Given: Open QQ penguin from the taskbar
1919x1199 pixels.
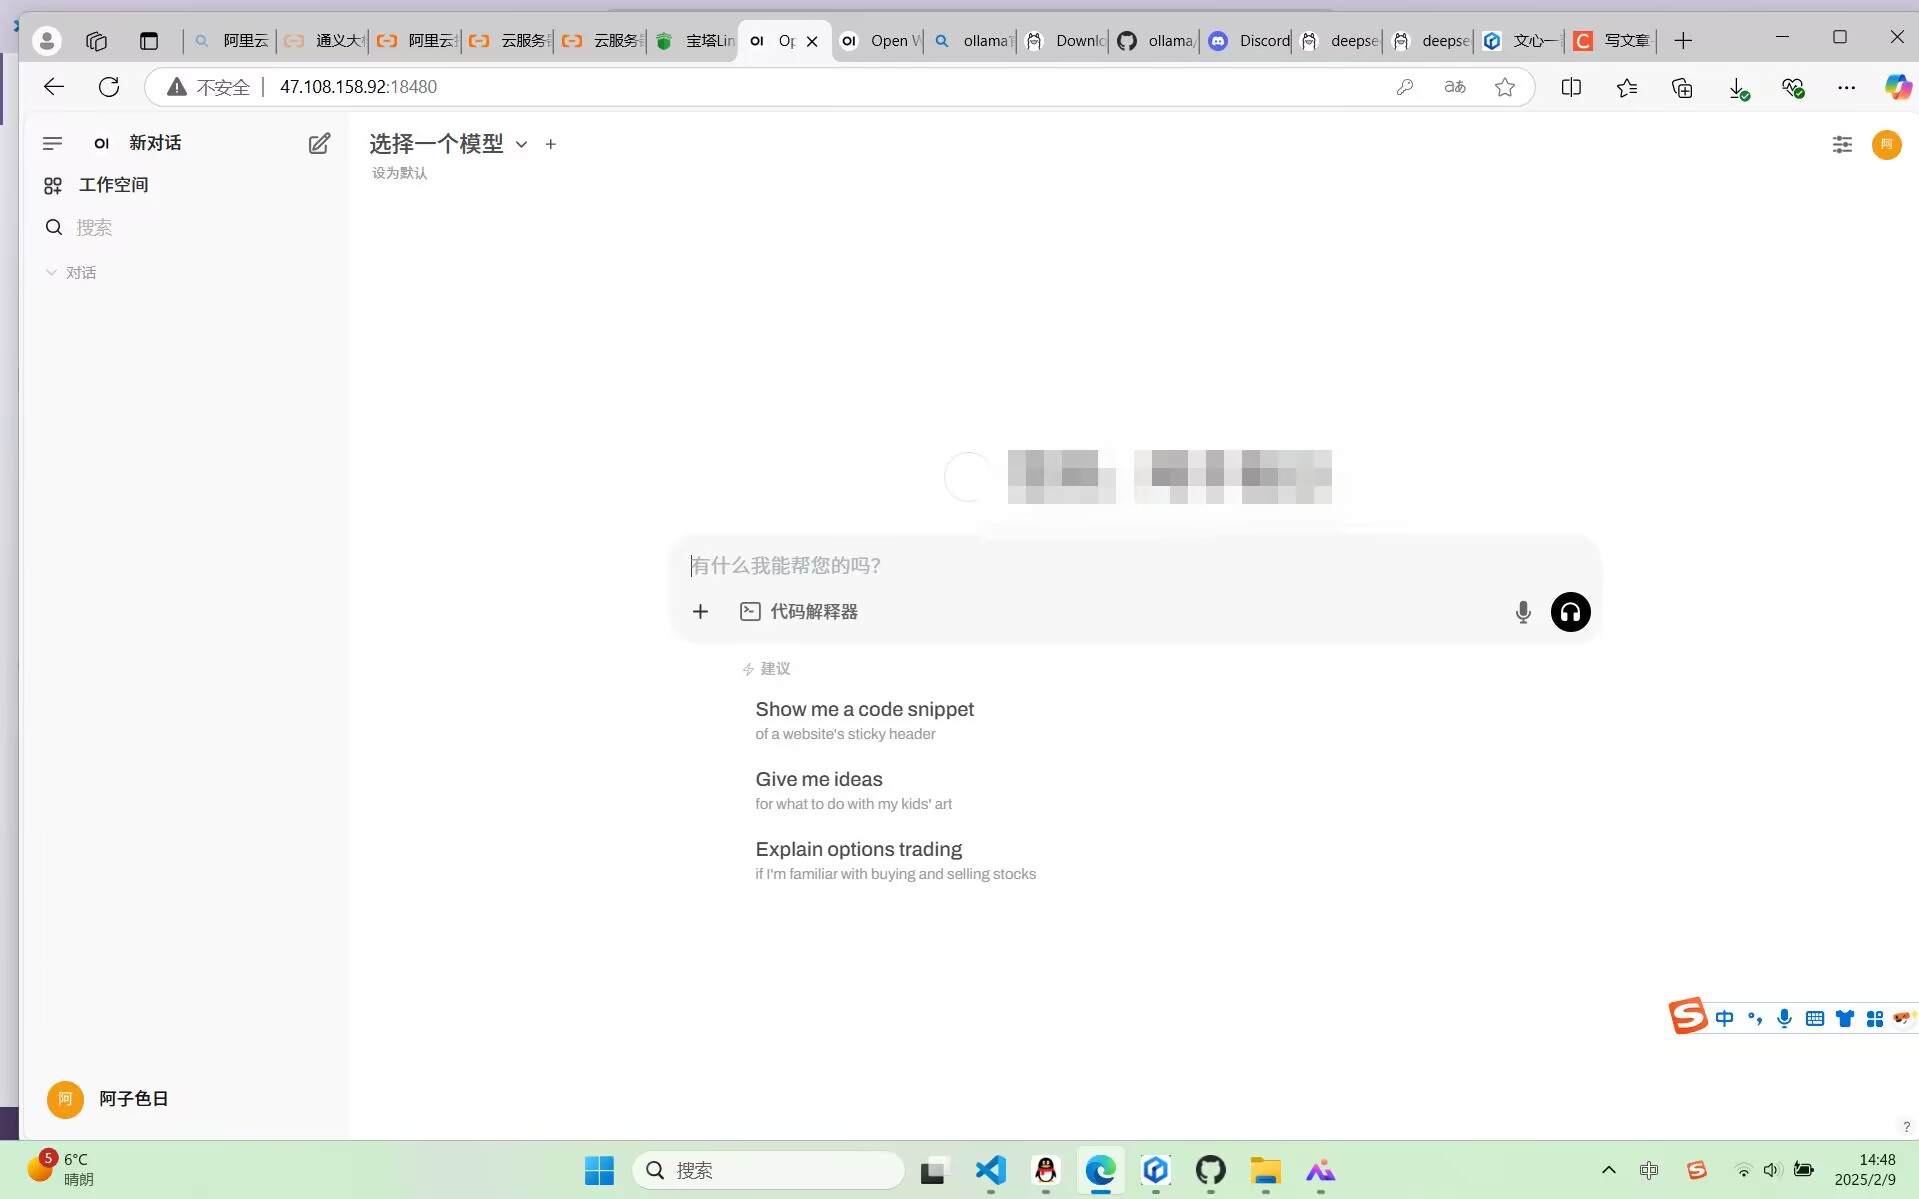Looking at the screenshot, I should 1045,1170.
